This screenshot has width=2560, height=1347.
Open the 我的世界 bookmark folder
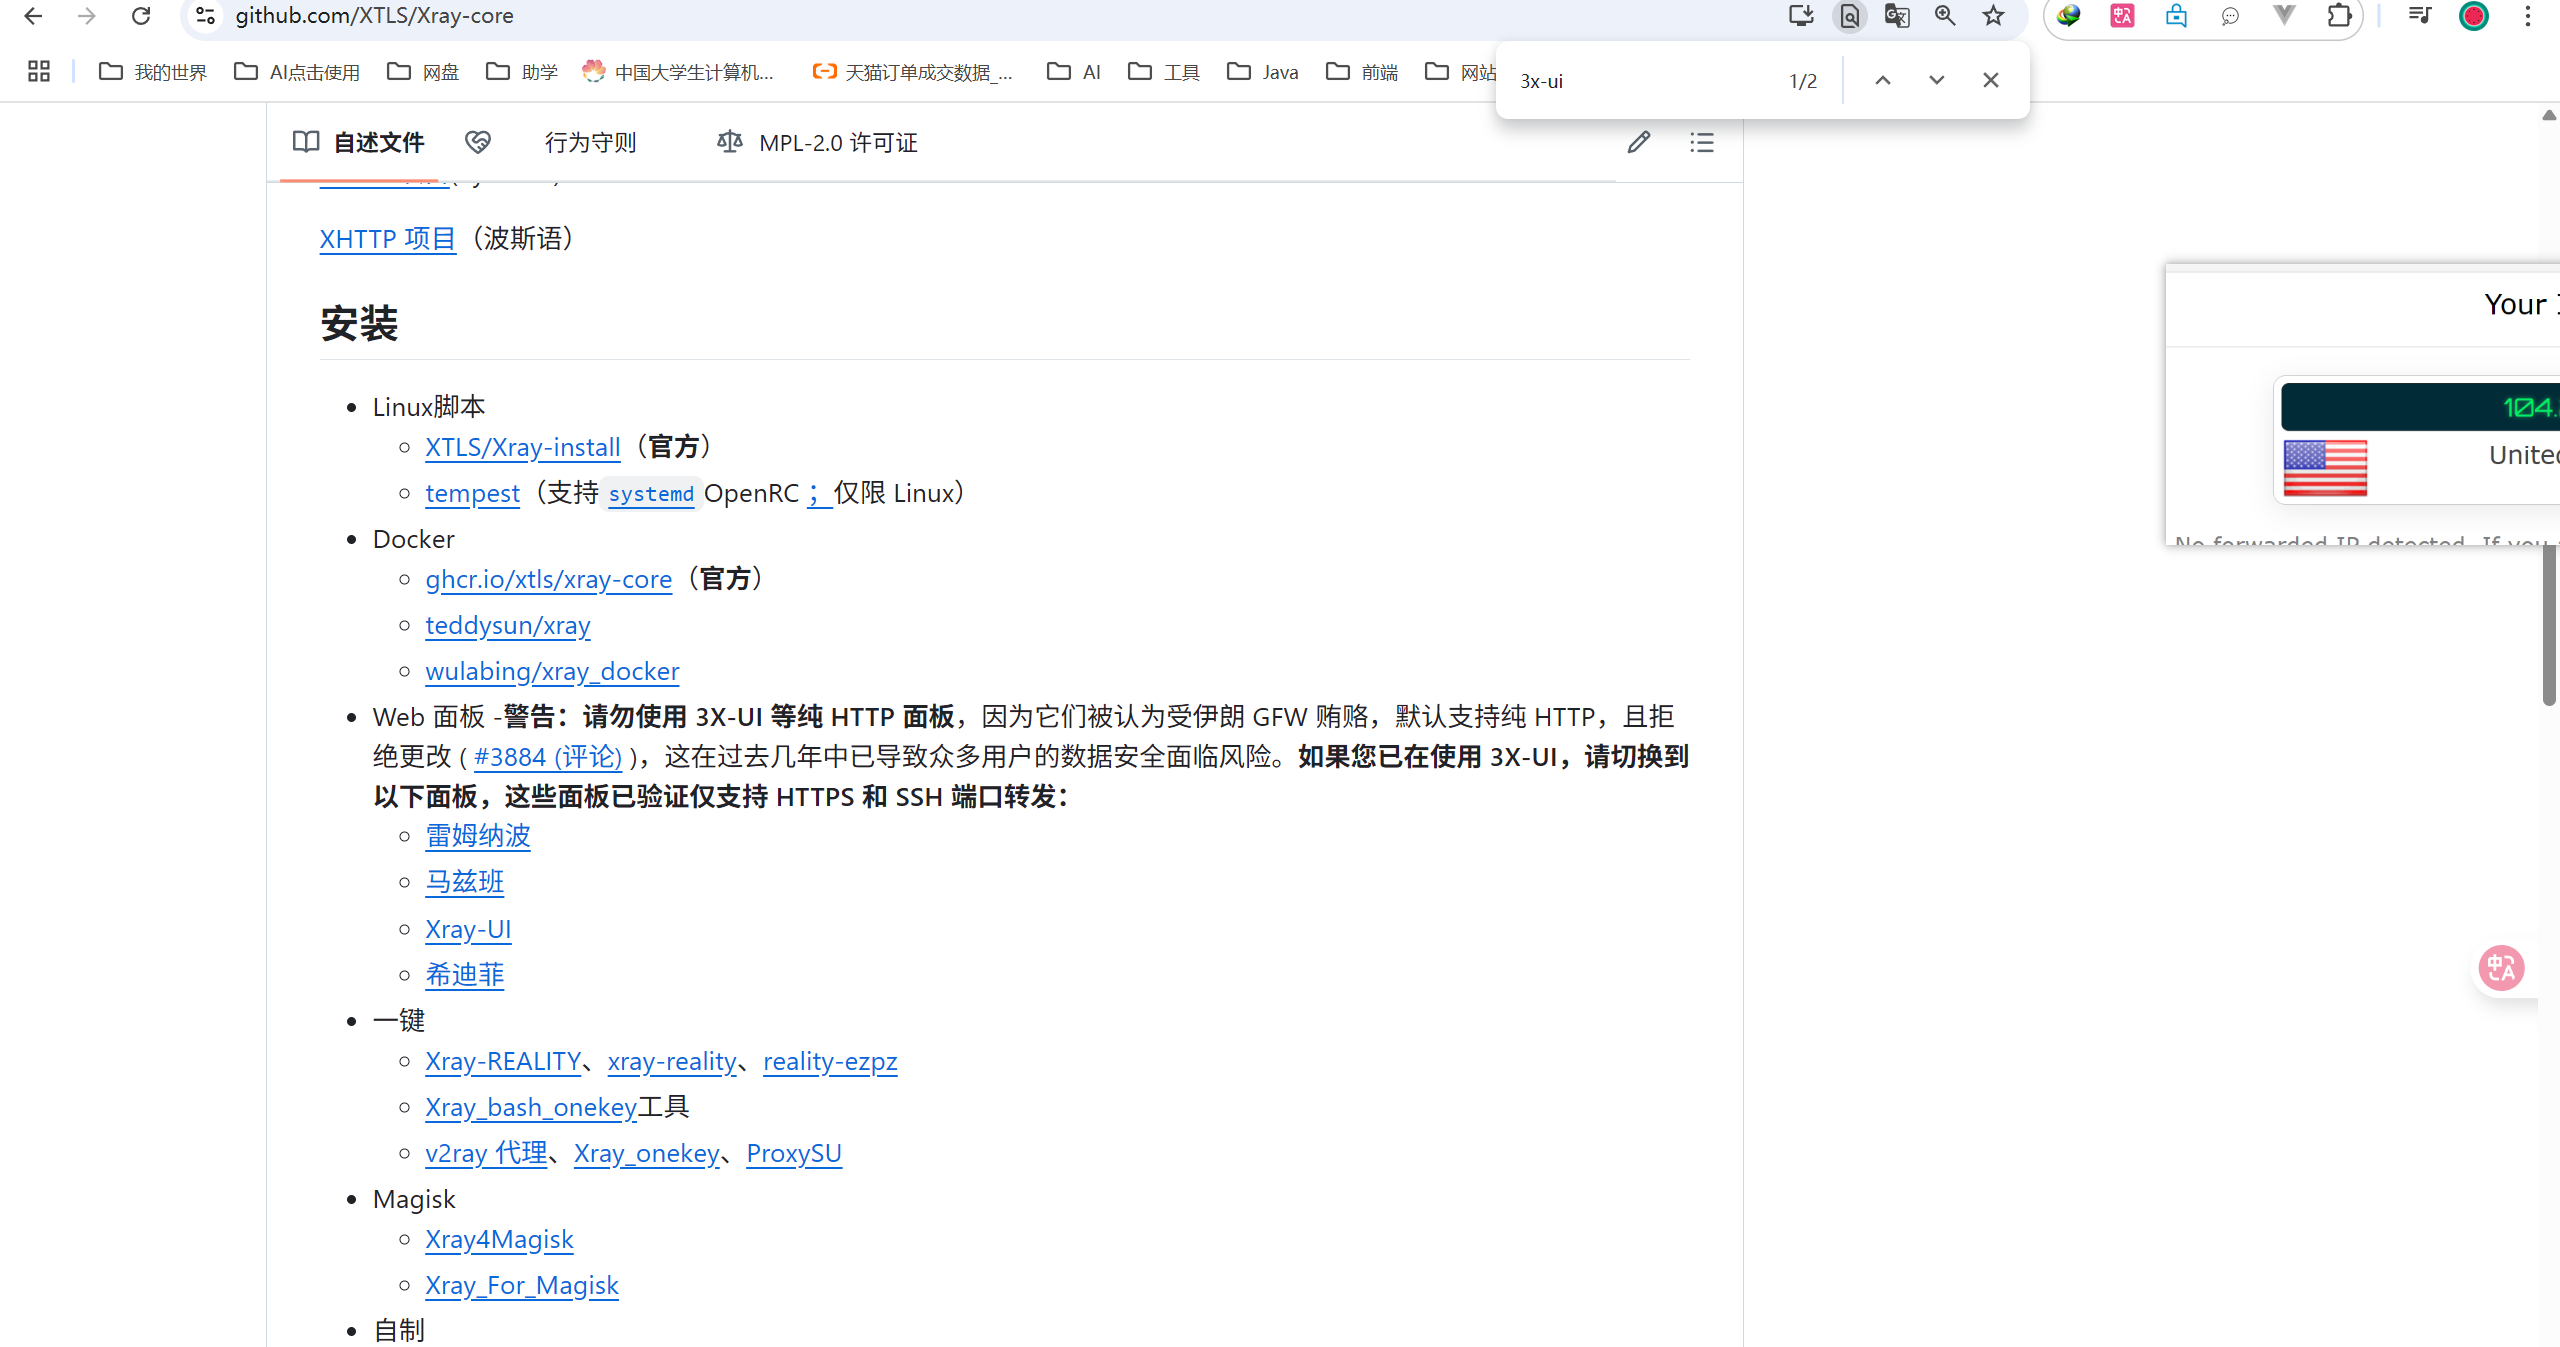click(x=153, y=72)
